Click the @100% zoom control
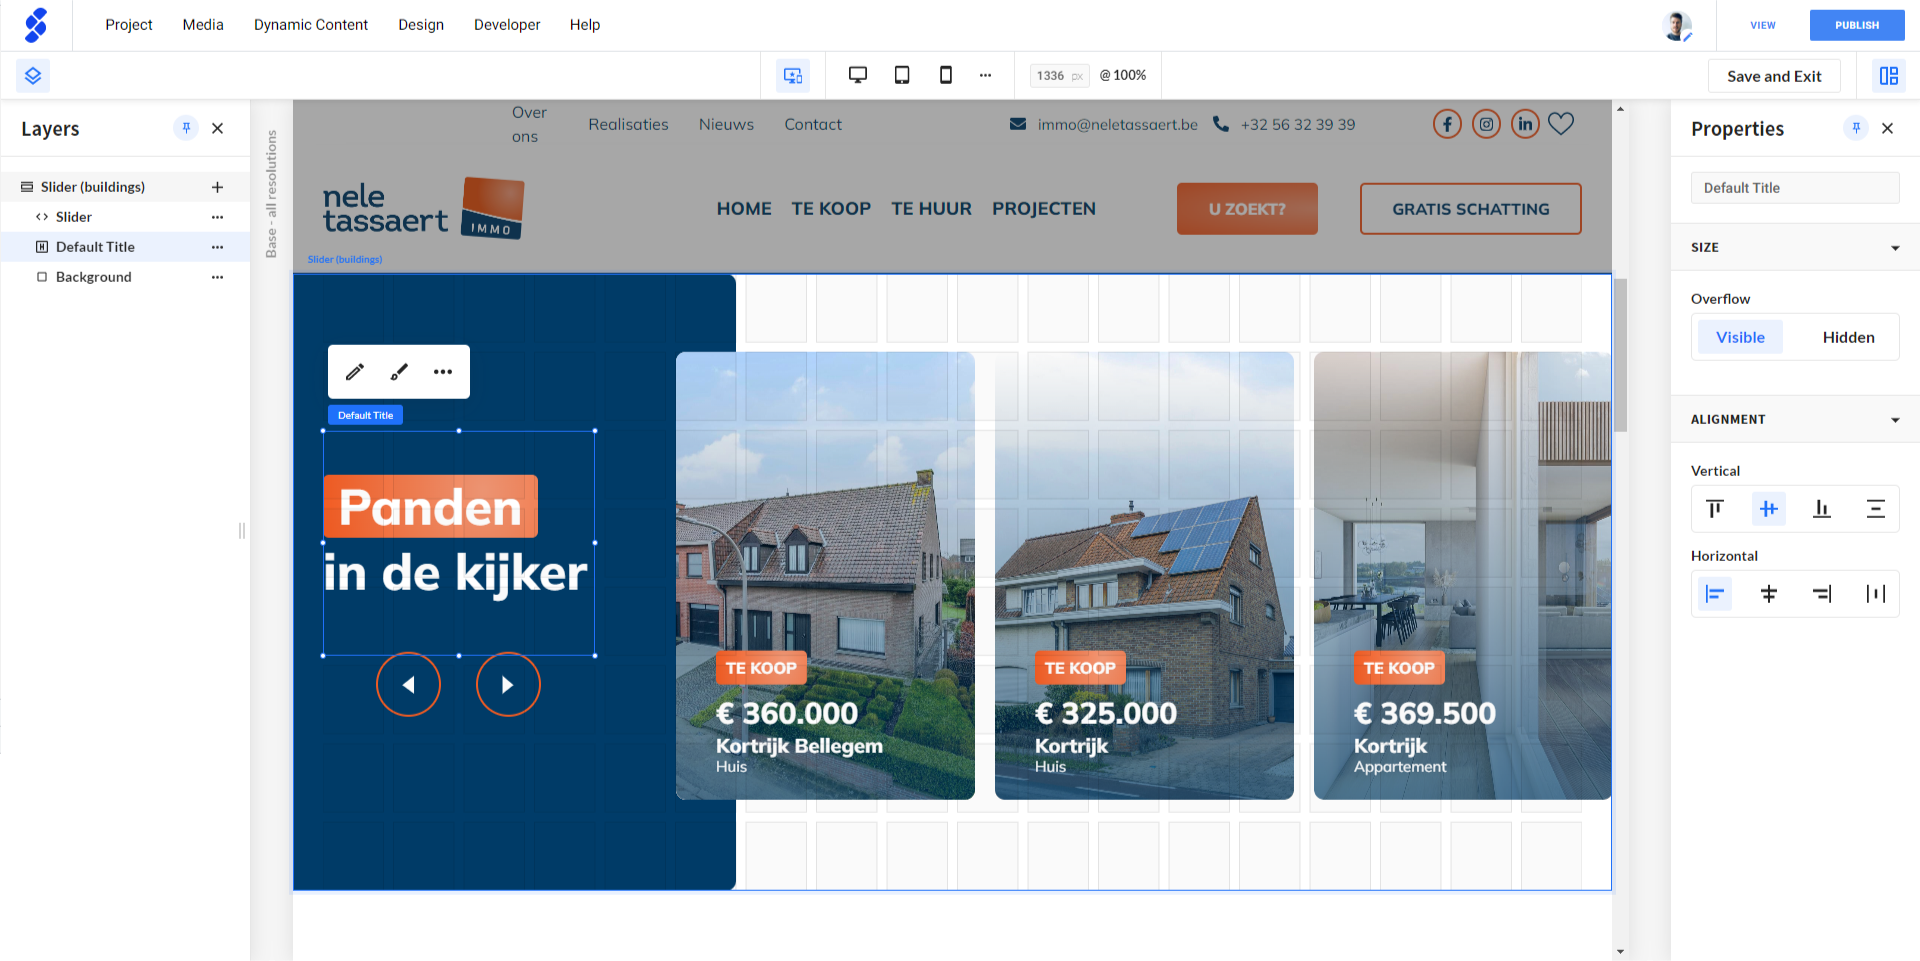The image size is (1920, 961). pyautogui.click(x=1122, y=74)
